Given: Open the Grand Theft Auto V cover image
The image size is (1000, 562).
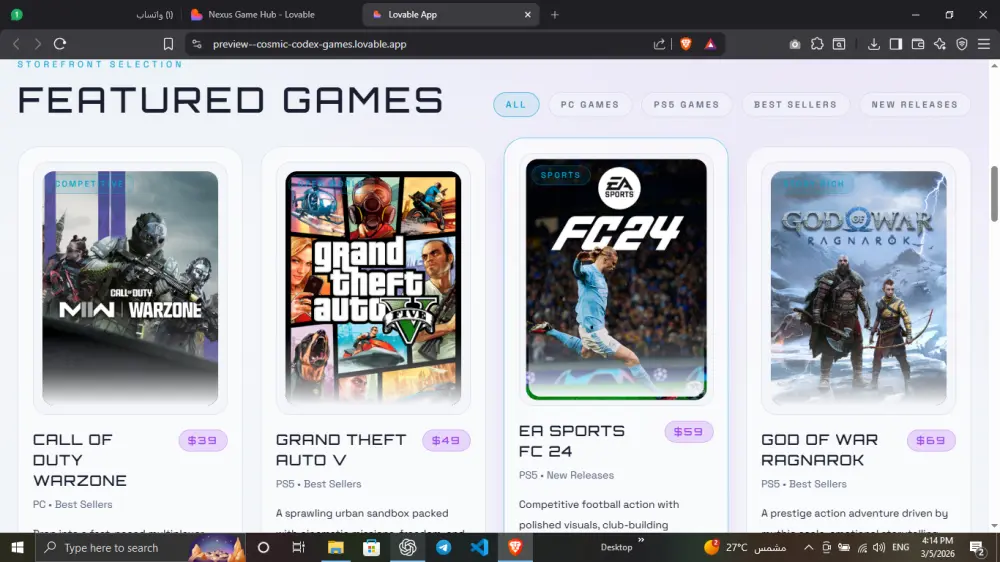Looking at the screenshot, I should [x=373, y=288].
